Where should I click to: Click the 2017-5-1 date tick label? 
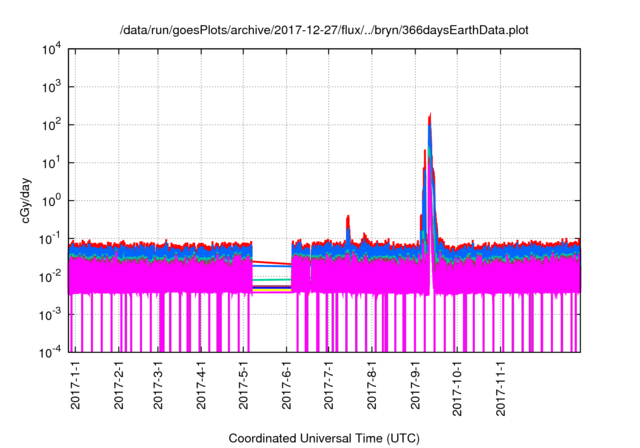pyautogui.click(x=245, y=386)
